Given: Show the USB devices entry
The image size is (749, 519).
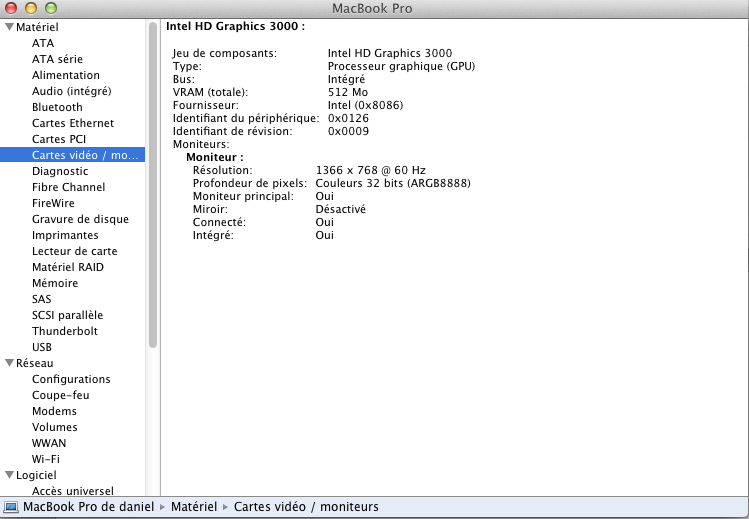Looking at the screenshot, I should click(42, 347).
